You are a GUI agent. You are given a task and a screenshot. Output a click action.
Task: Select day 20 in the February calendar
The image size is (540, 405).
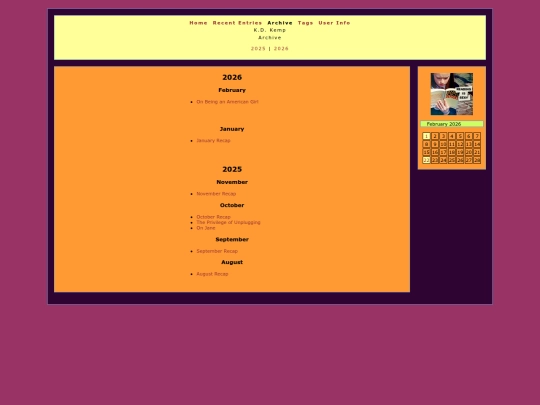pyautogui.click(x=469, y=152)
